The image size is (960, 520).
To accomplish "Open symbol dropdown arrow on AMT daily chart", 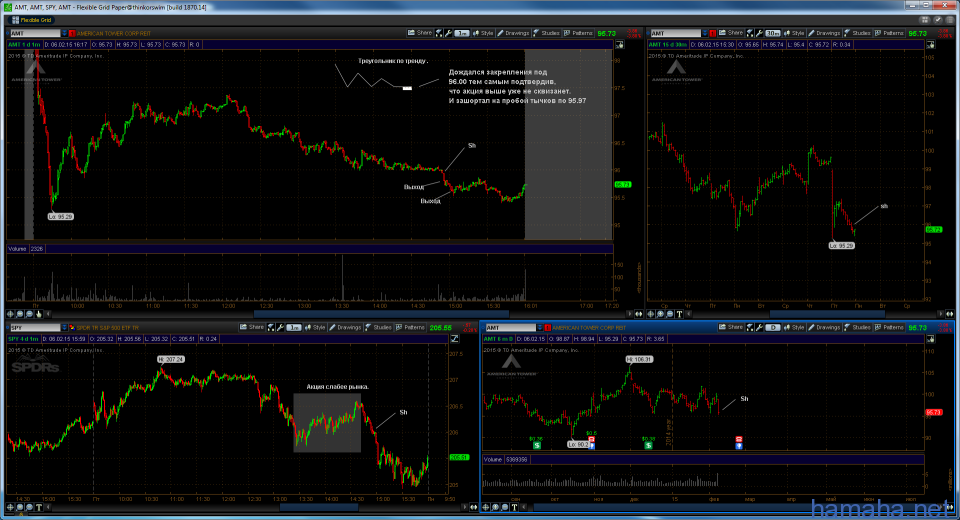I will coord(539,328).
